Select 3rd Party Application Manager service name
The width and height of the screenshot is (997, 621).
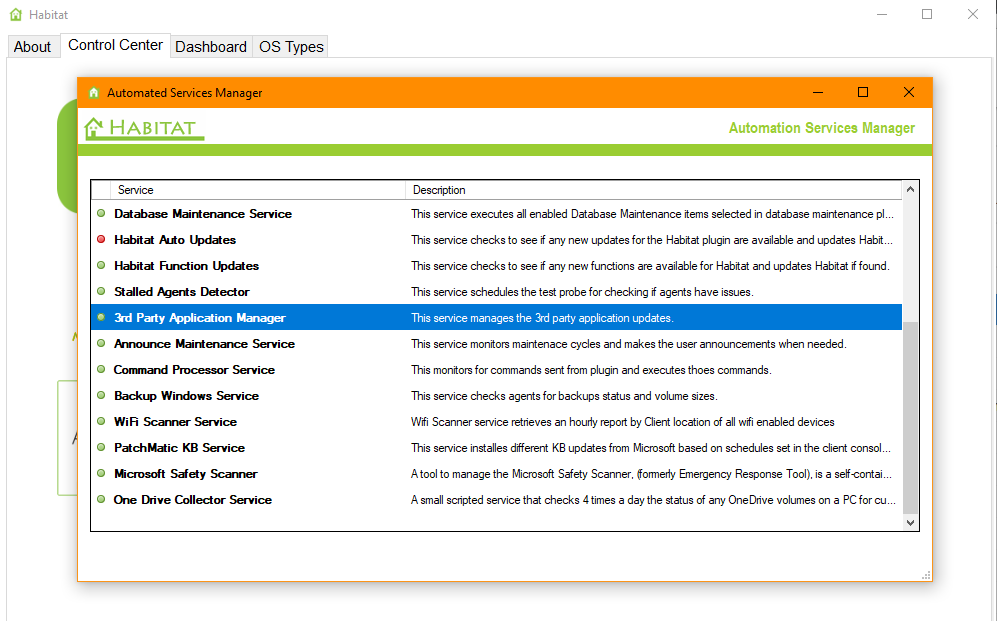pyautogui.click(x=200, y=318)
